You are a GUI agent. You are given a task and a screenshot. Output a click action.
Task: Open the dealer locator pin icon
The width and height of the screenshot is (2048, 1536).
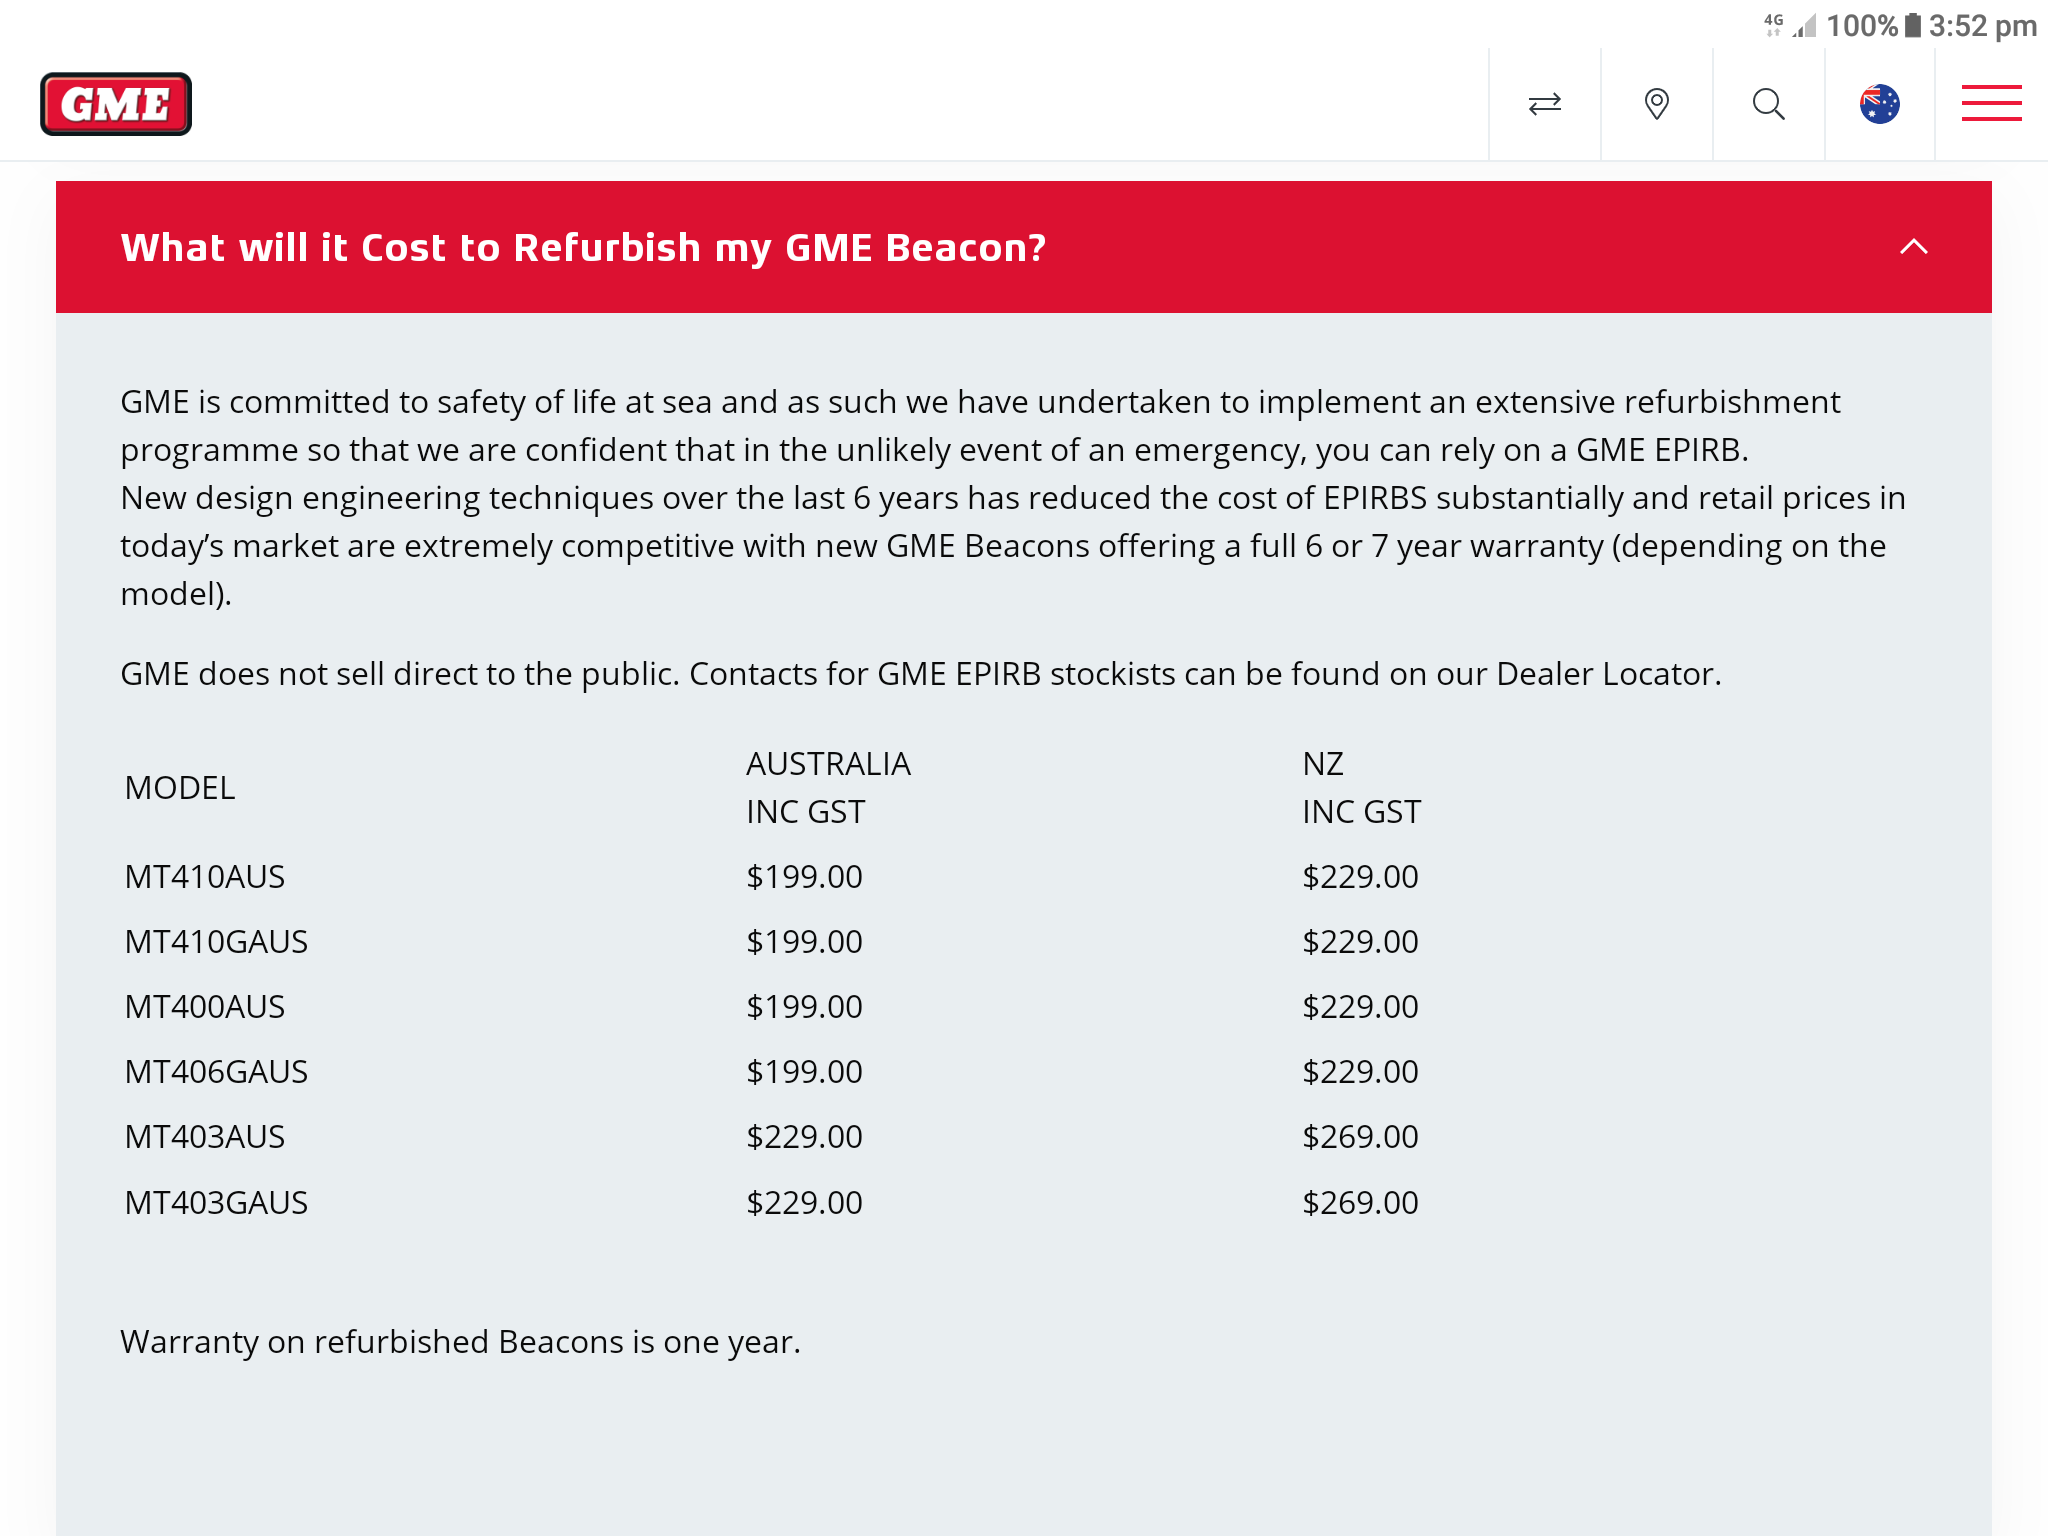pyautogui.click(x=1657, y=104)
